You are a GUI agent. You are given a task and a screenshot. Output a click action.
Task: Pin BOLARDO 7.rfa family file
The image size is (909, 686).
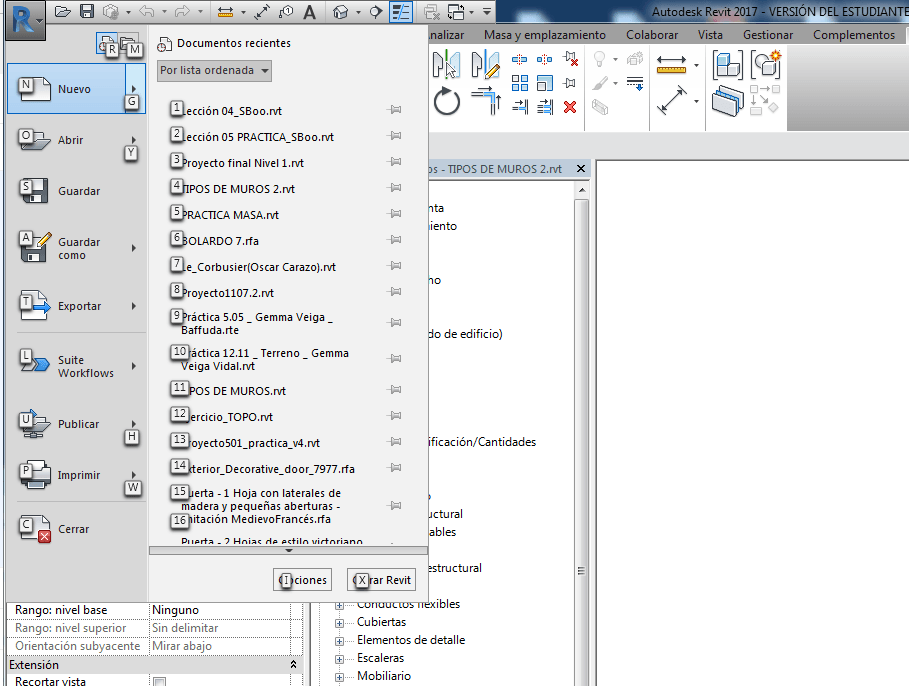[394, 239]
